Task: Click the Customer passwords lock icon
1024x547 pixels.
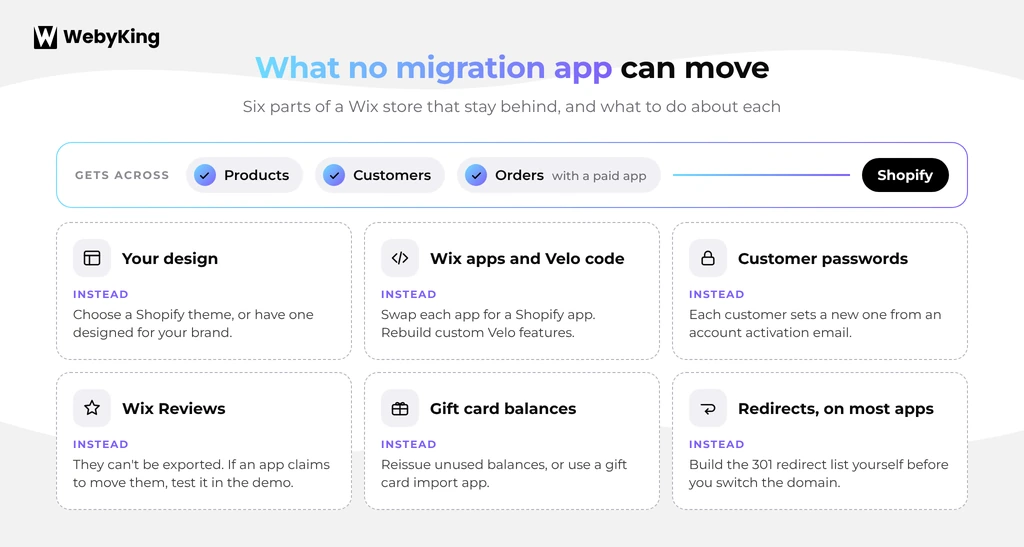Action: coord(708,258)
